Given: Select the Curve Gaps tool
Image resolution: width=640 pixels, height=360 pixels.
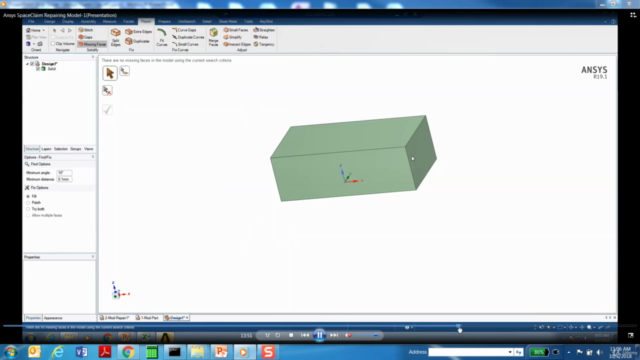Looking at the screenshot, I should (x=184, y=30).
